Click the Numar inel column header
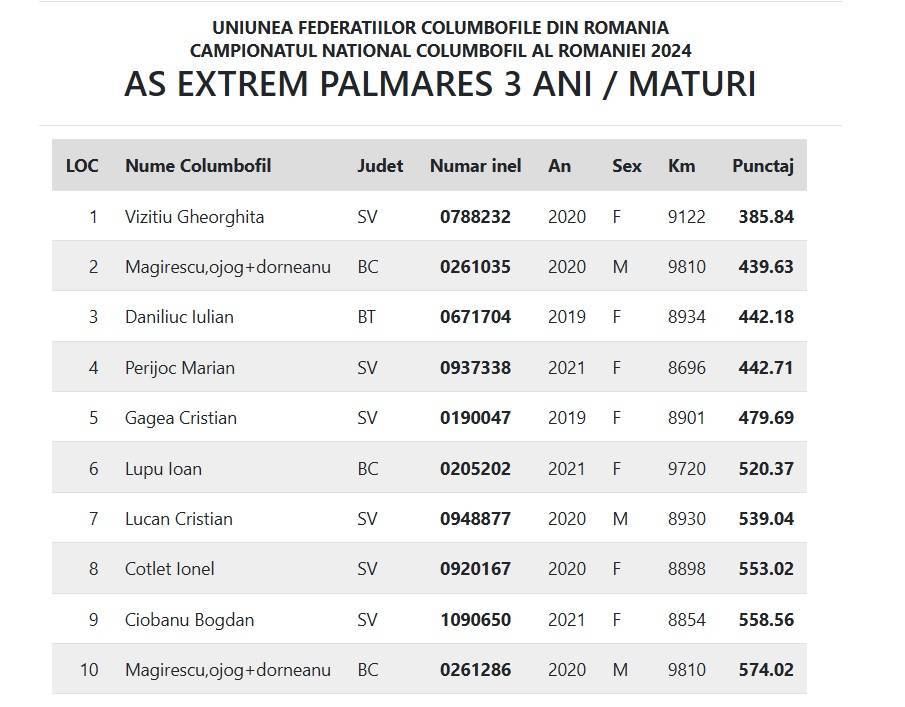This screenshot has height=707, width=905. (475, 166)
